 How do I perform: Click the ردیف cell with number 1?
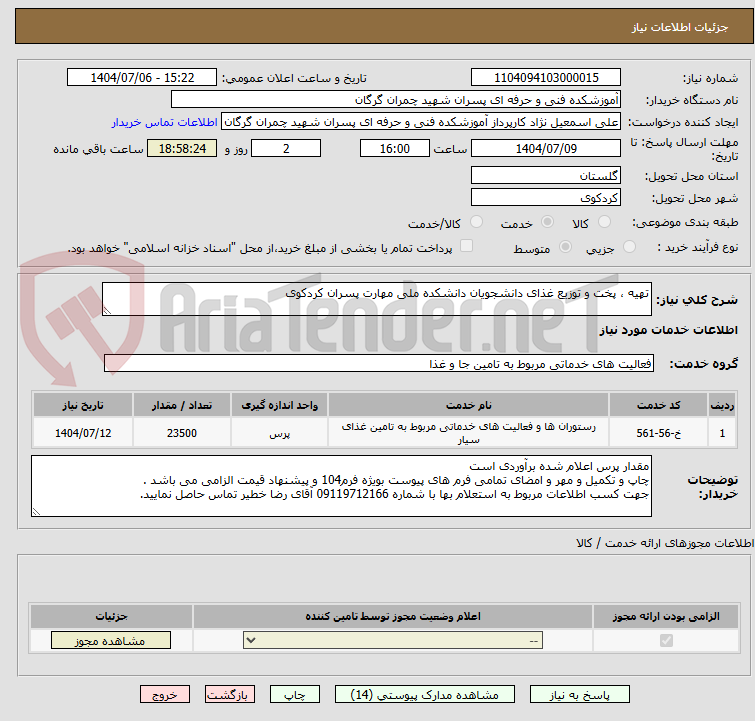[722, 433]
